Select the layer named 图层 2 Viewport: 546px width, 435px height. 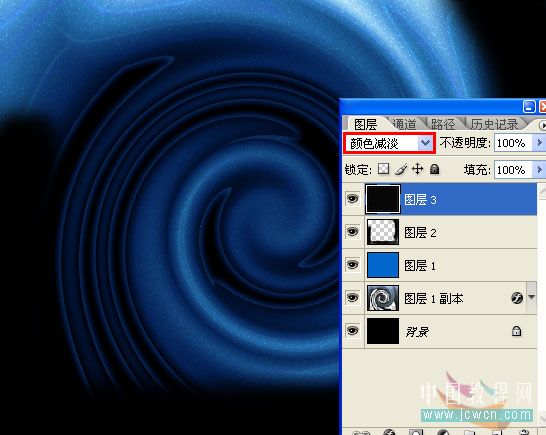point(420,232)
